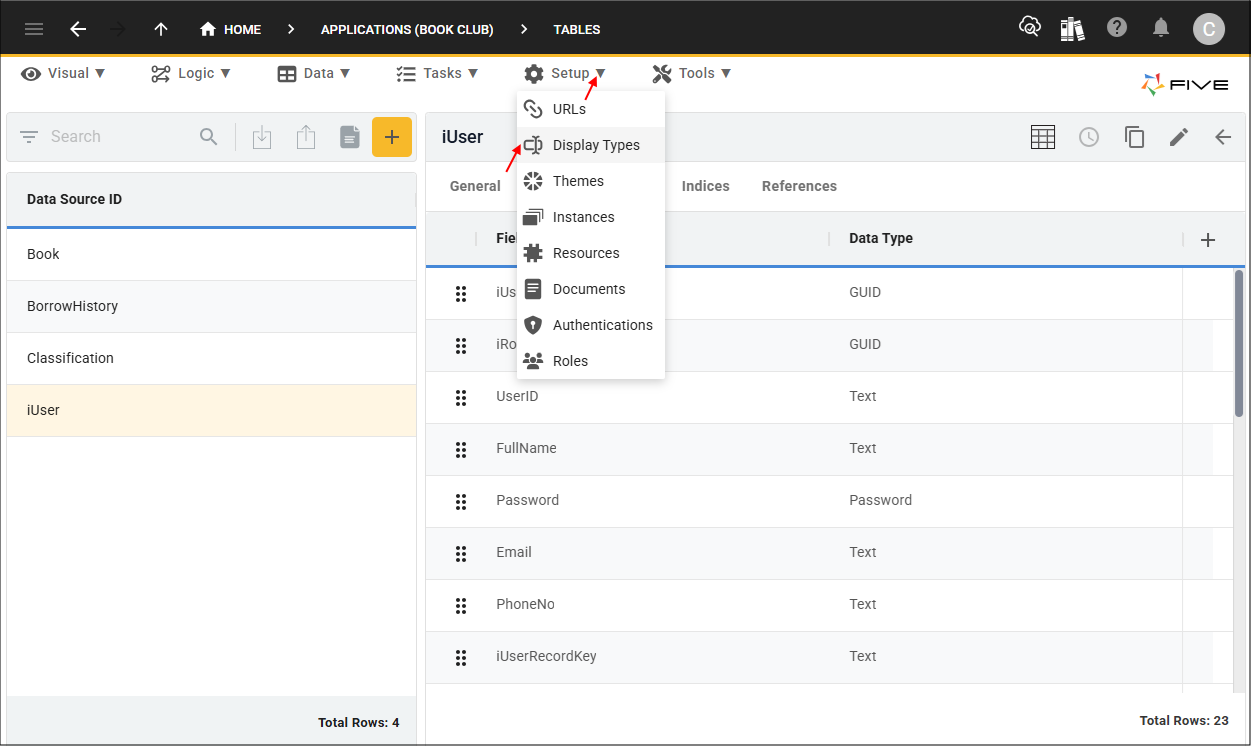This screenshot has width=1251, height=746.
Task: Click the drag handle of the PhoneNo row
Action: (461, 605)
